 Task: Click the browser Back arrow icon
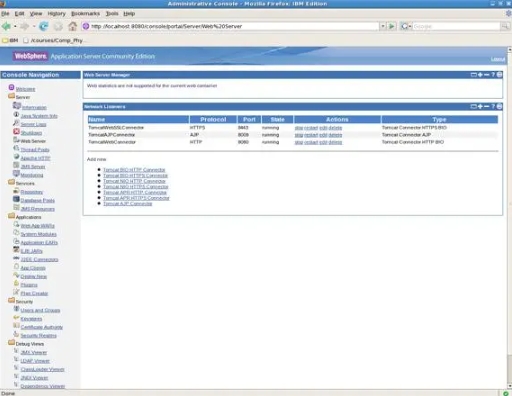click(6, 26)
